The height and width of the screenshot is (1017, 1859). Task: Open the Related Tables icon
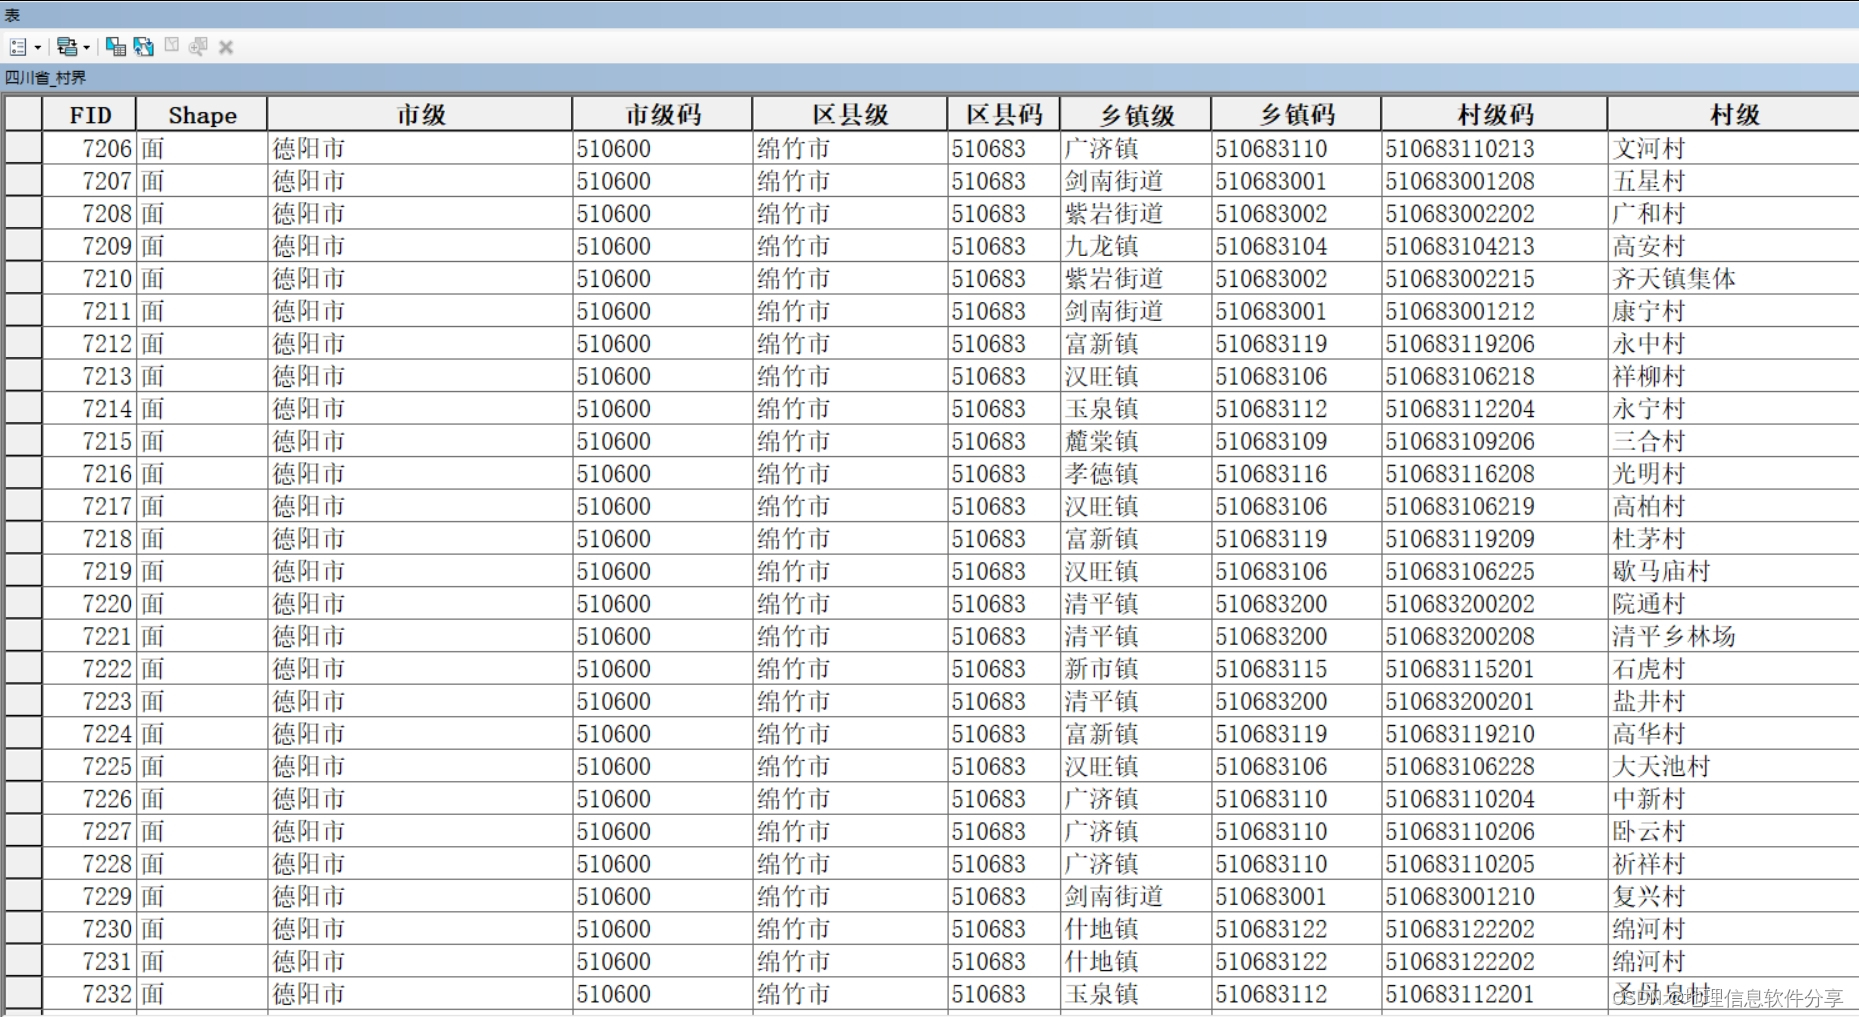[67, 47]
